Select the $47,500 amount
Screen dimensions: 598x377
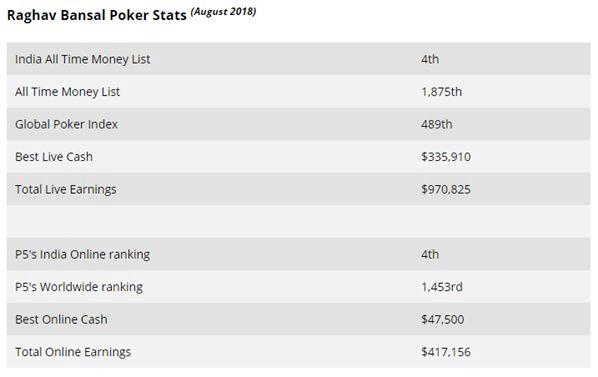tap(443, 319)
